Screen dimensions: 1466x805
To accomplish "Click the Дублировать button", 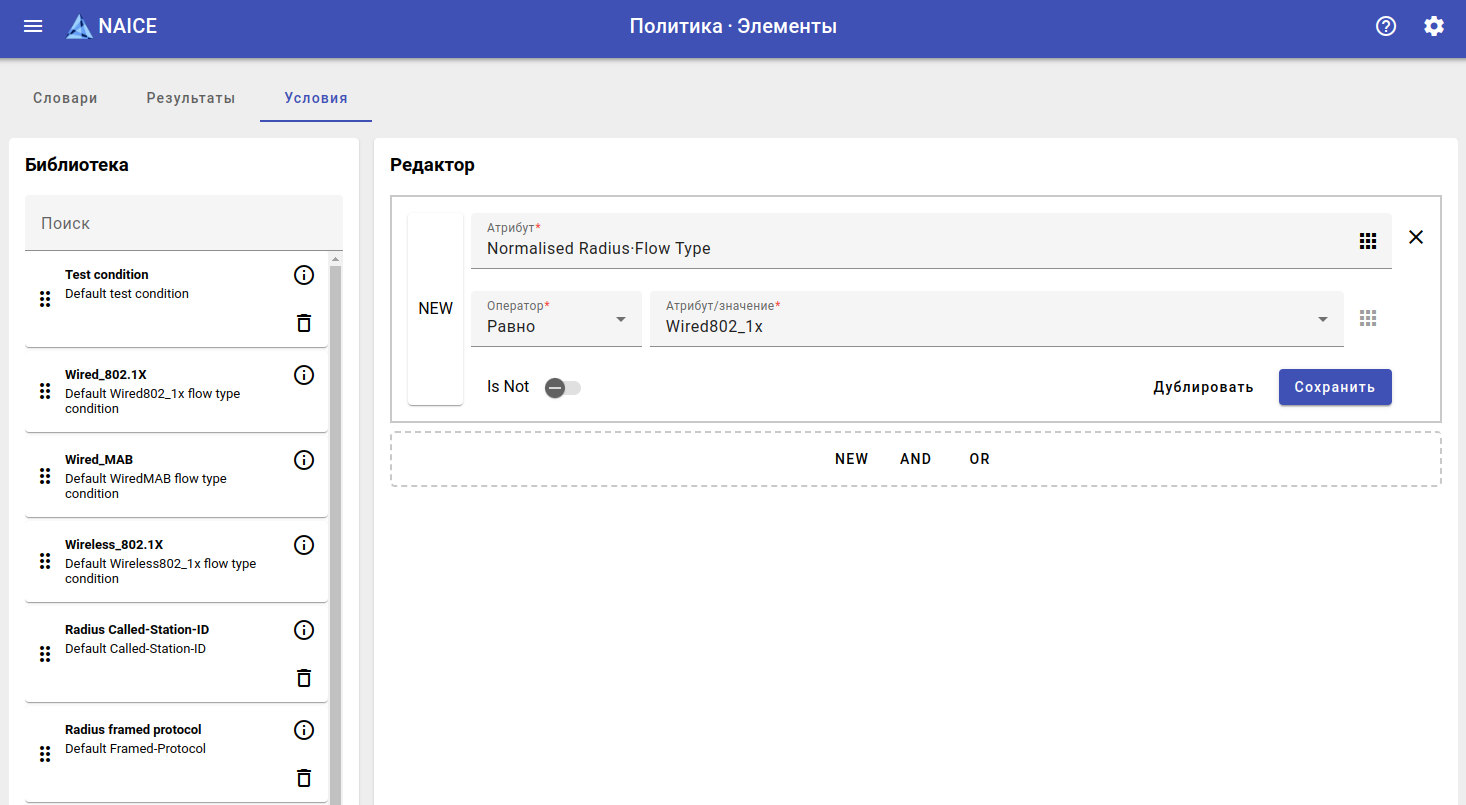I will pos(1203,387).
